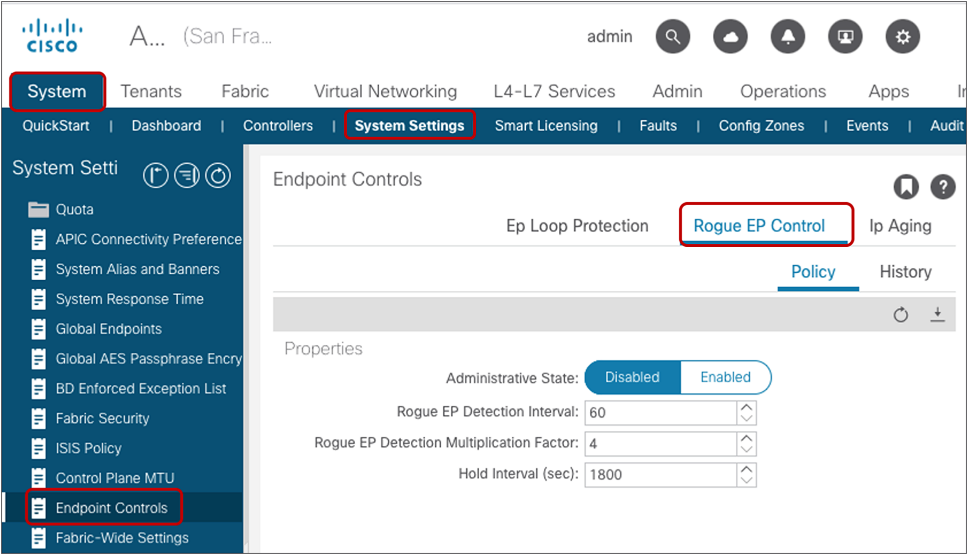Click System Alias and Banners document icon

[38, 269]
